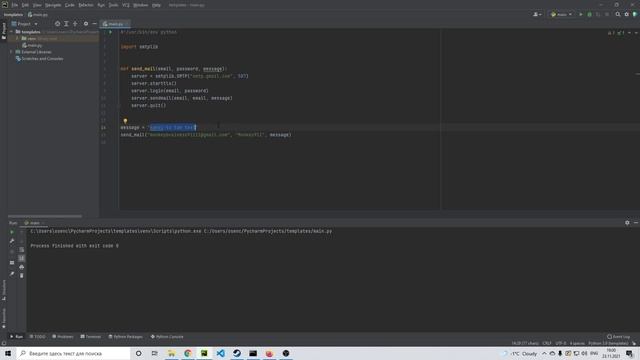
Task: Select main.py in the project tree
Action: pyautogui.click(x=33, y=45)
